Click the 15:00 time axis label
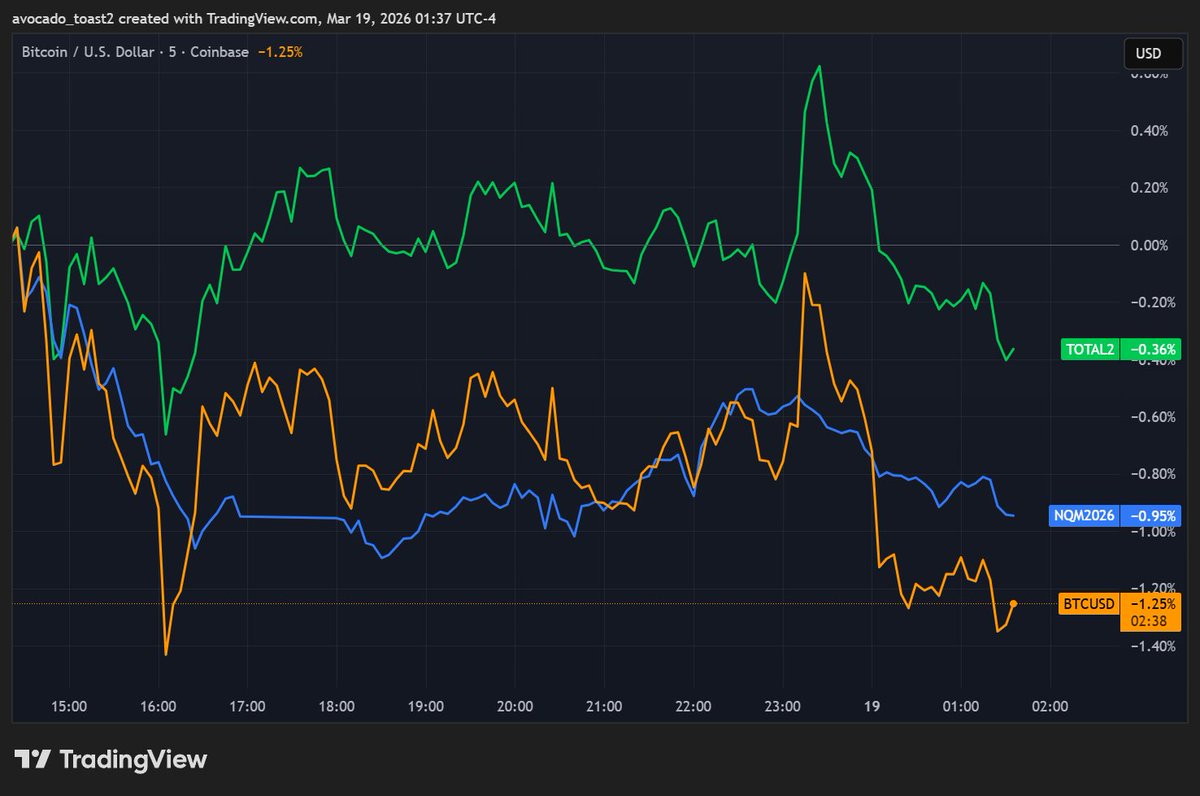Viewport: 1200px width, 796px height. point(69,706)
